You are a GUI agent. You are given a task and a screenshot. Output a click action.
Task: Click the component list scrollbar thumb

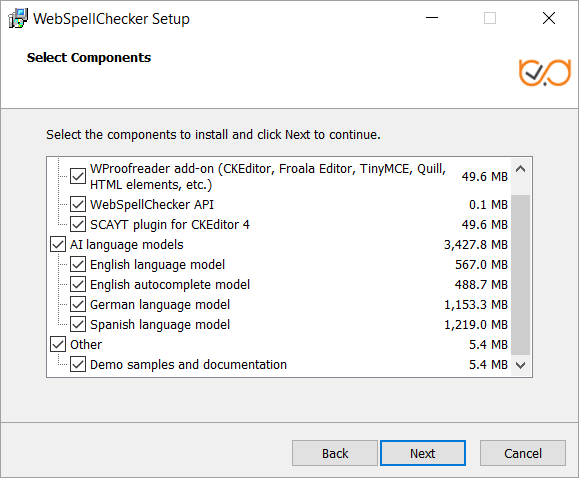pos(521,275)
